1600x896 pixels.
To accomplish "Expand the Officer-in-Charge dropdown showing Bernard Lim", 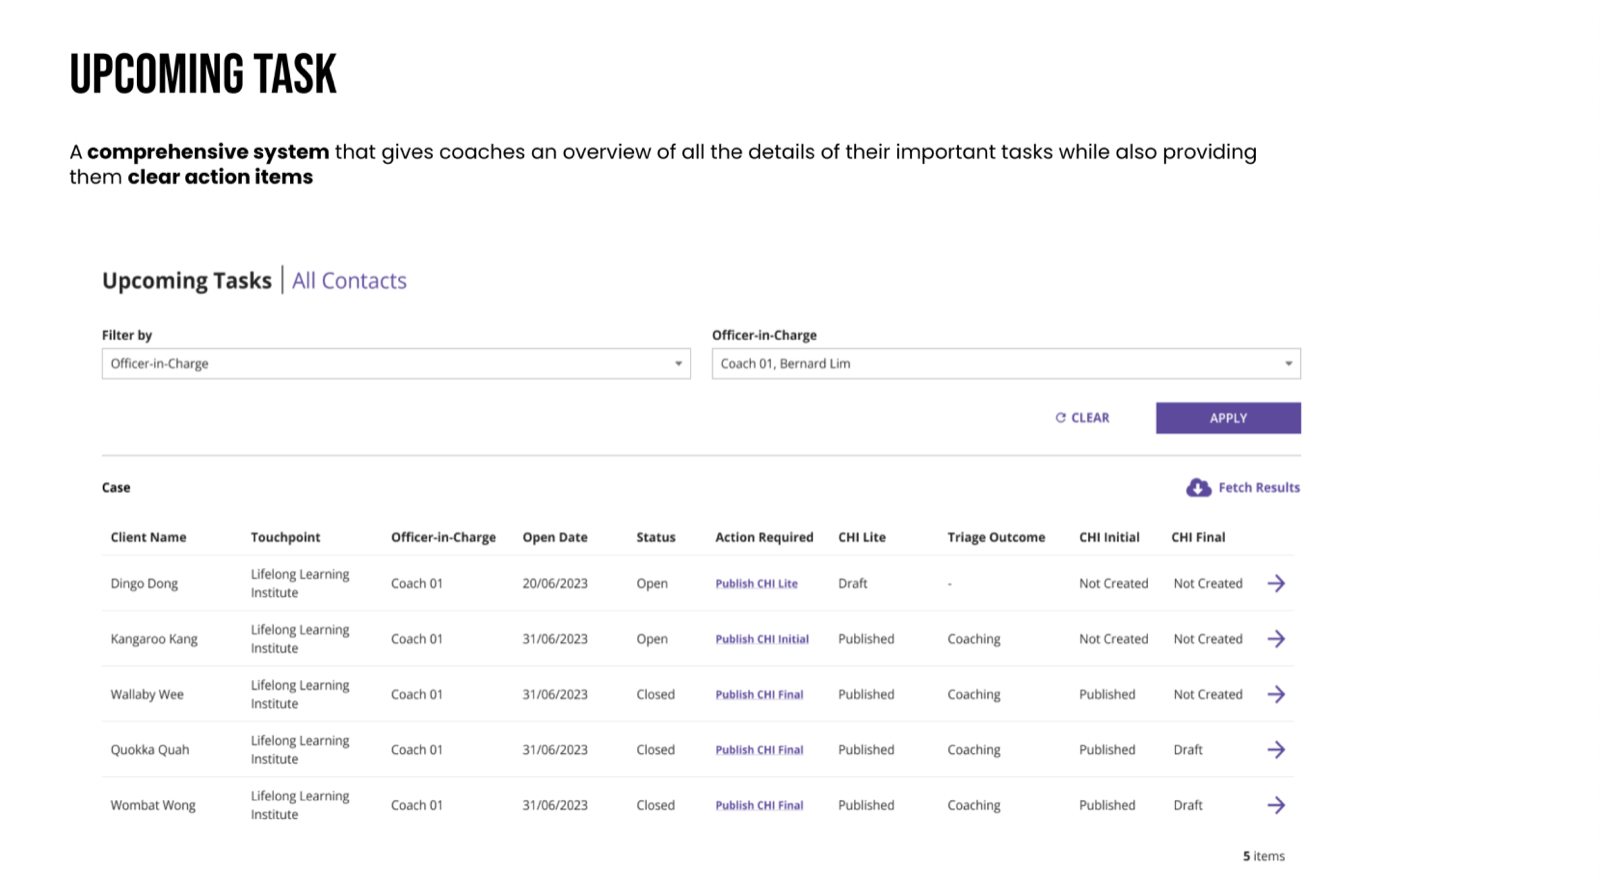I will [x=1006, y=364].
